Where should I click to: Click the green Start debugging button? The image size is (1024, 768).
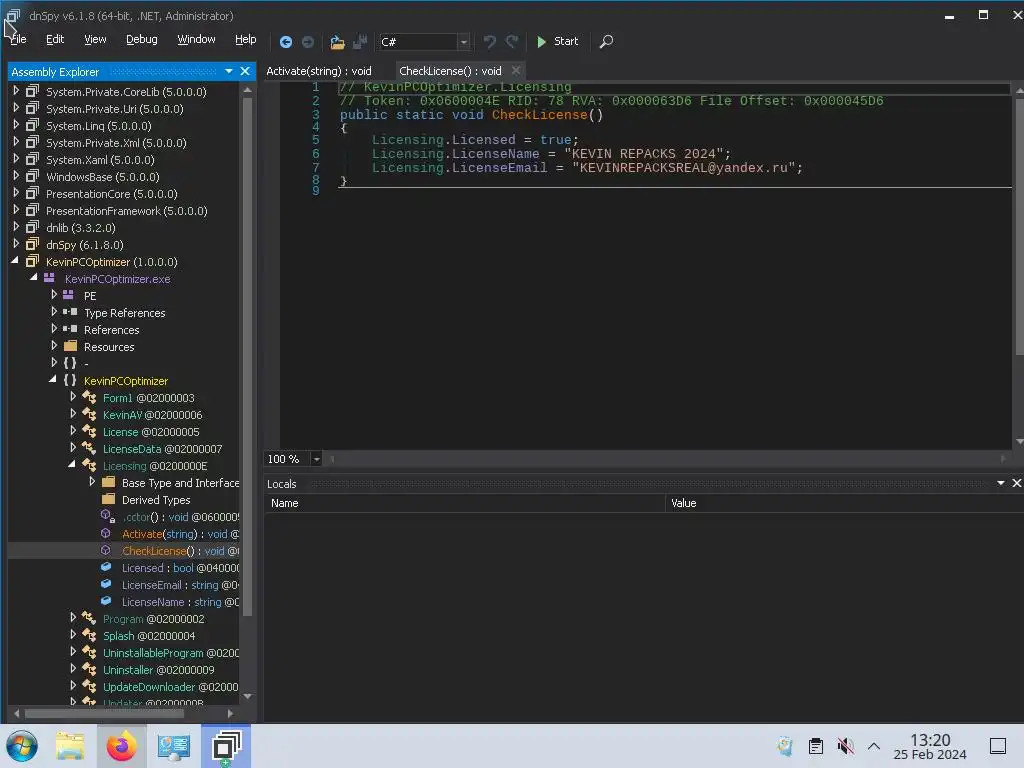[x=557, y=41]
